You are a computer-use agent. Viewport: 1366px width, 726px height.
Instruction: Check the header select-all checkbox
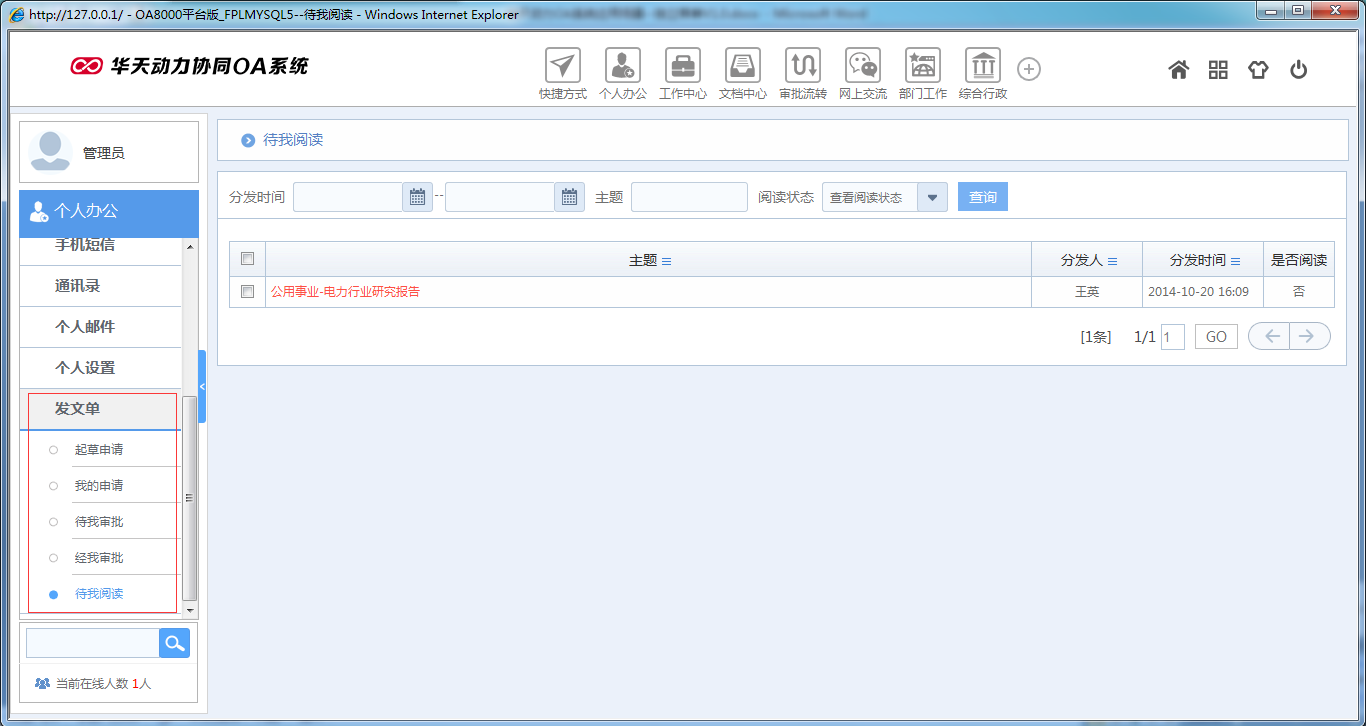tap(247, 258)
